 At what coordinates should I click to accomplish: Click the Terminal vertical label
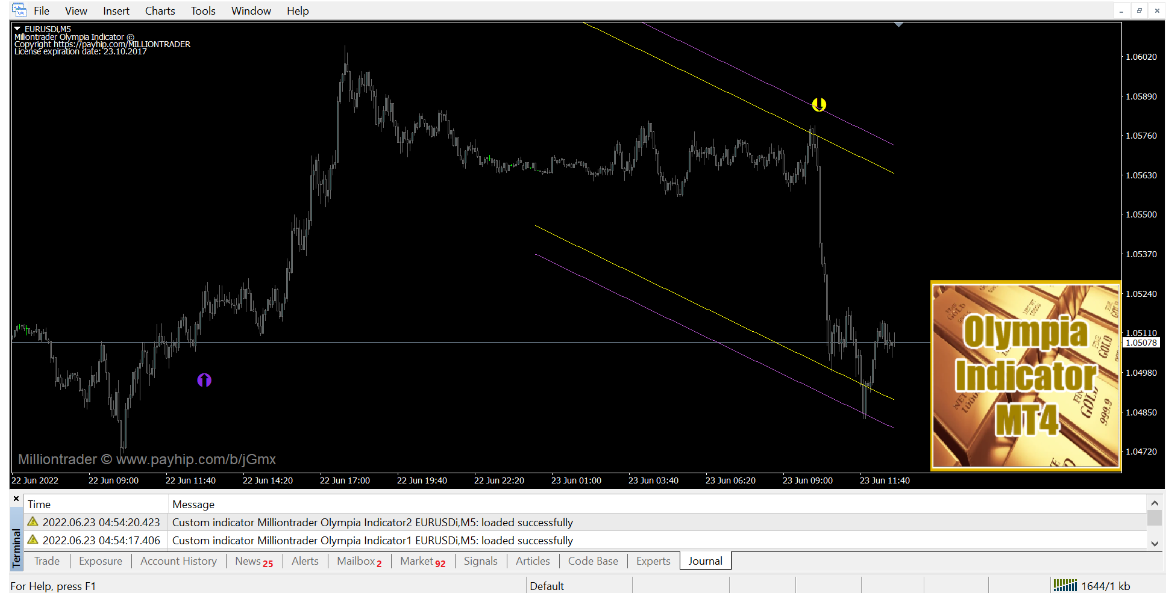pos(16,548)
